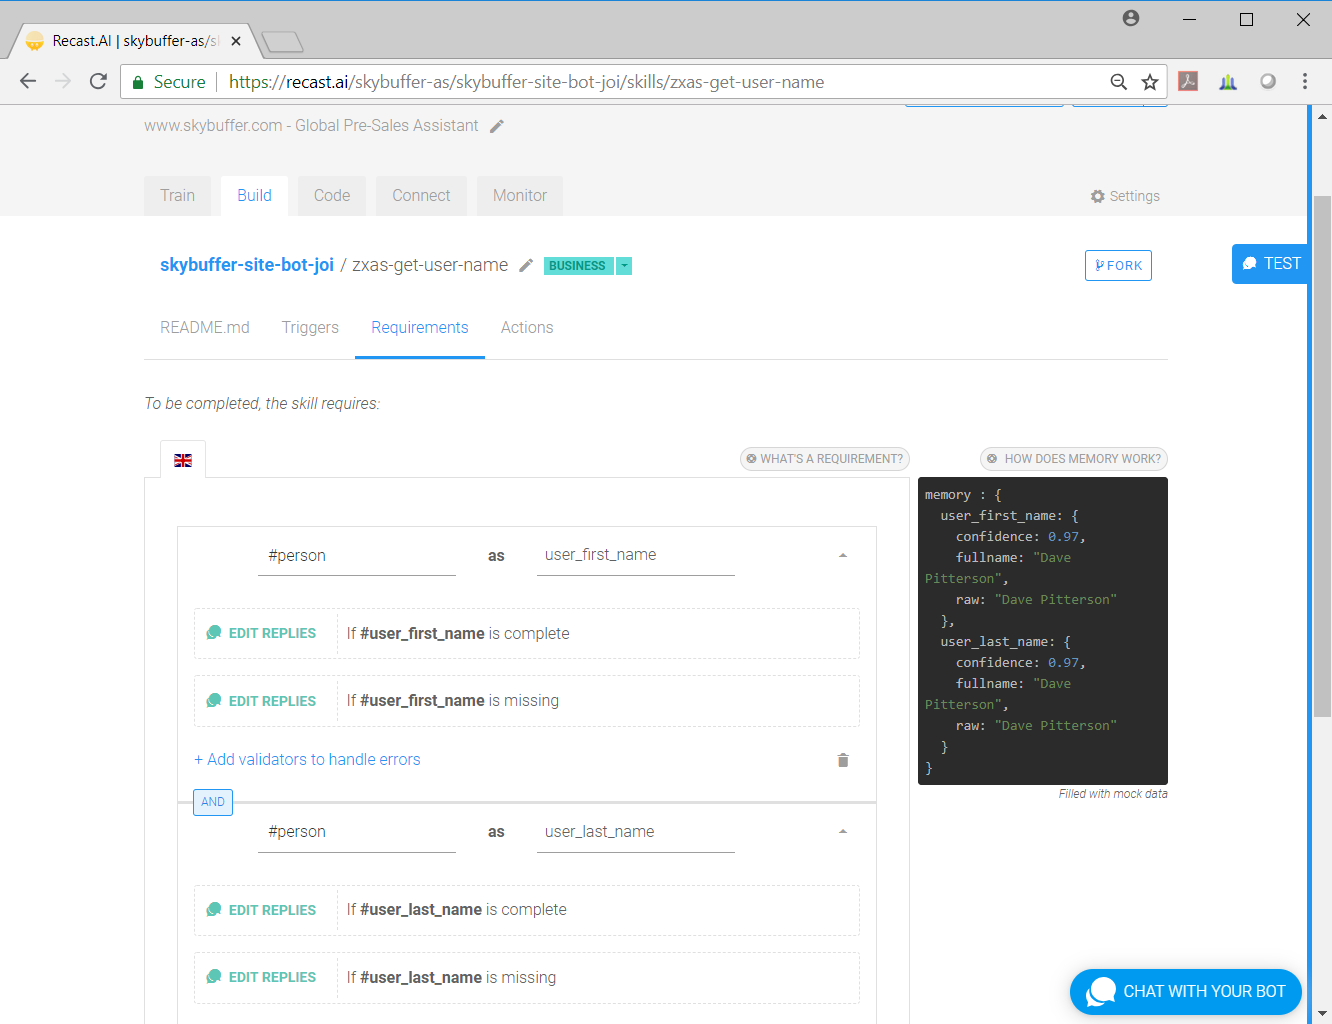
Task: Collapse the user_first_name requirement
Action: point(843,556)
